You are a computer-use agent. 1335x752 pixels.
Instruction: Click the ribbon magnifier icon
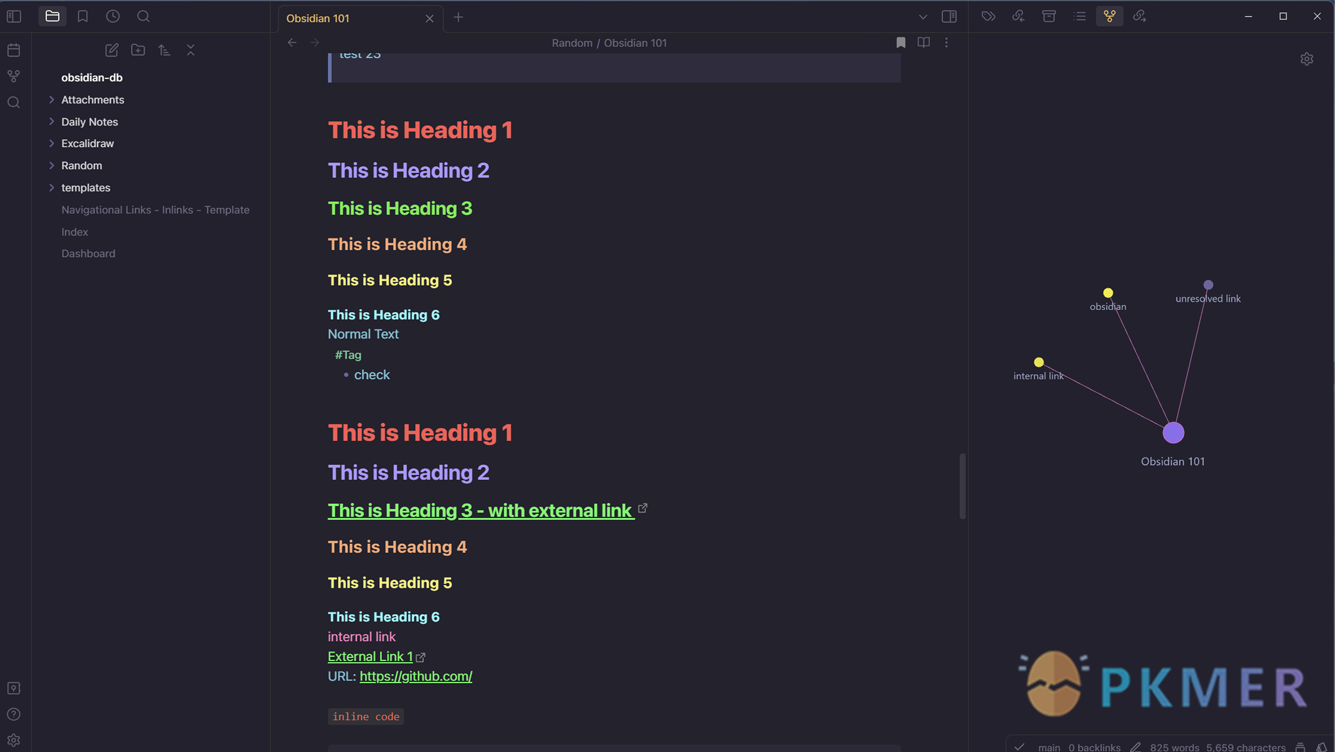click(x=14, y=102)
